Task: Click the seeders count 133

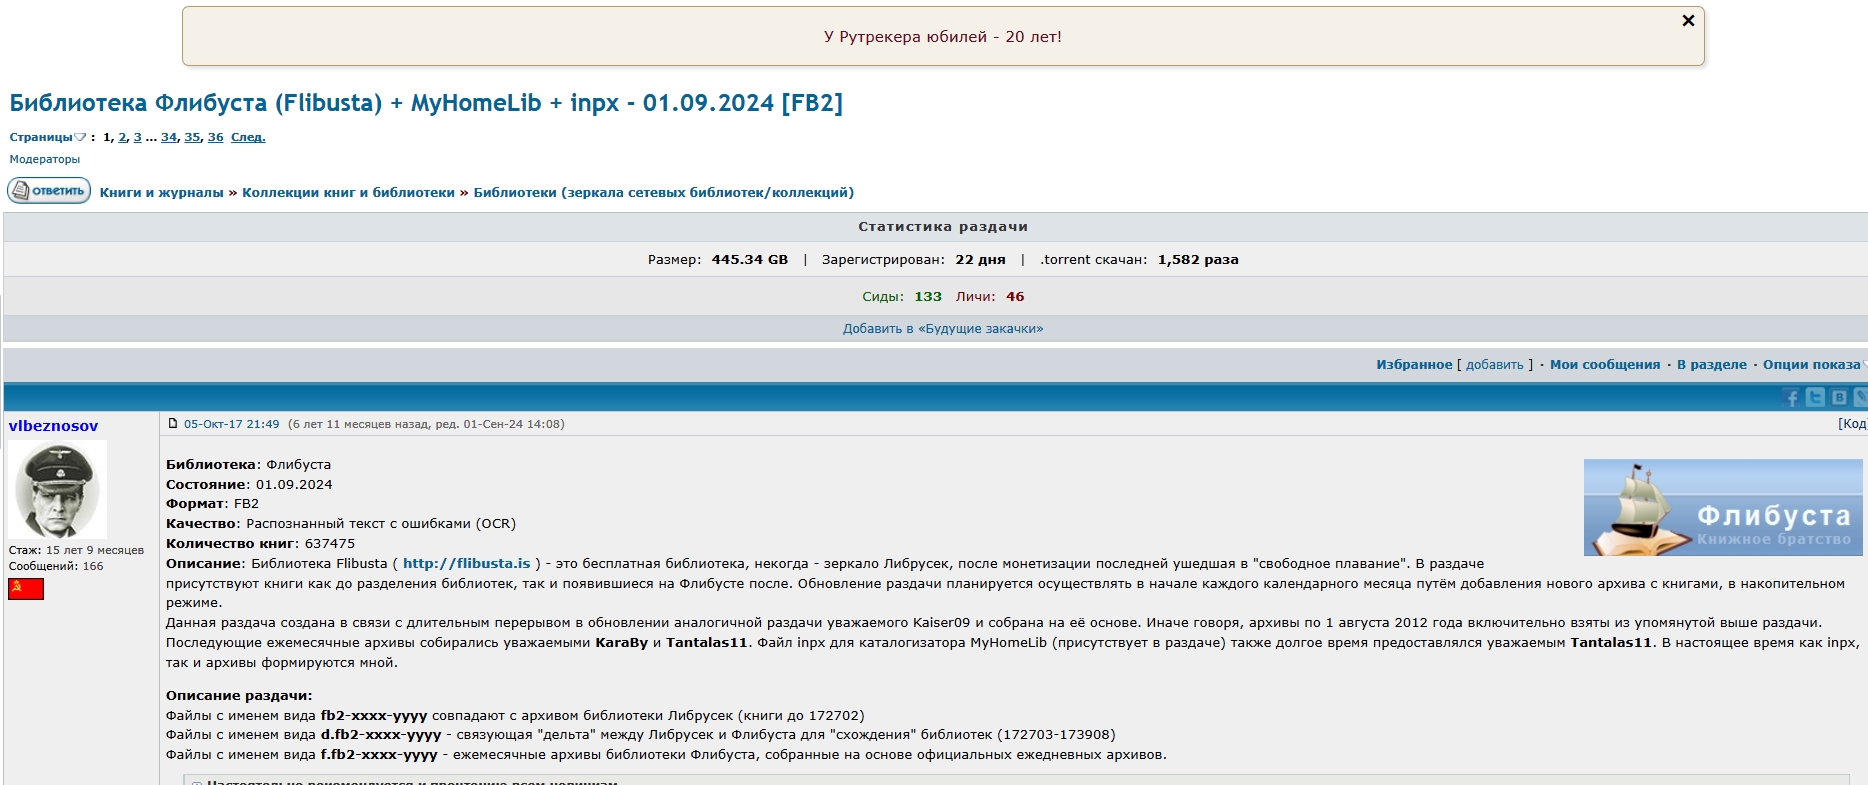Action: pyautogui.click(x=928, y=297)
